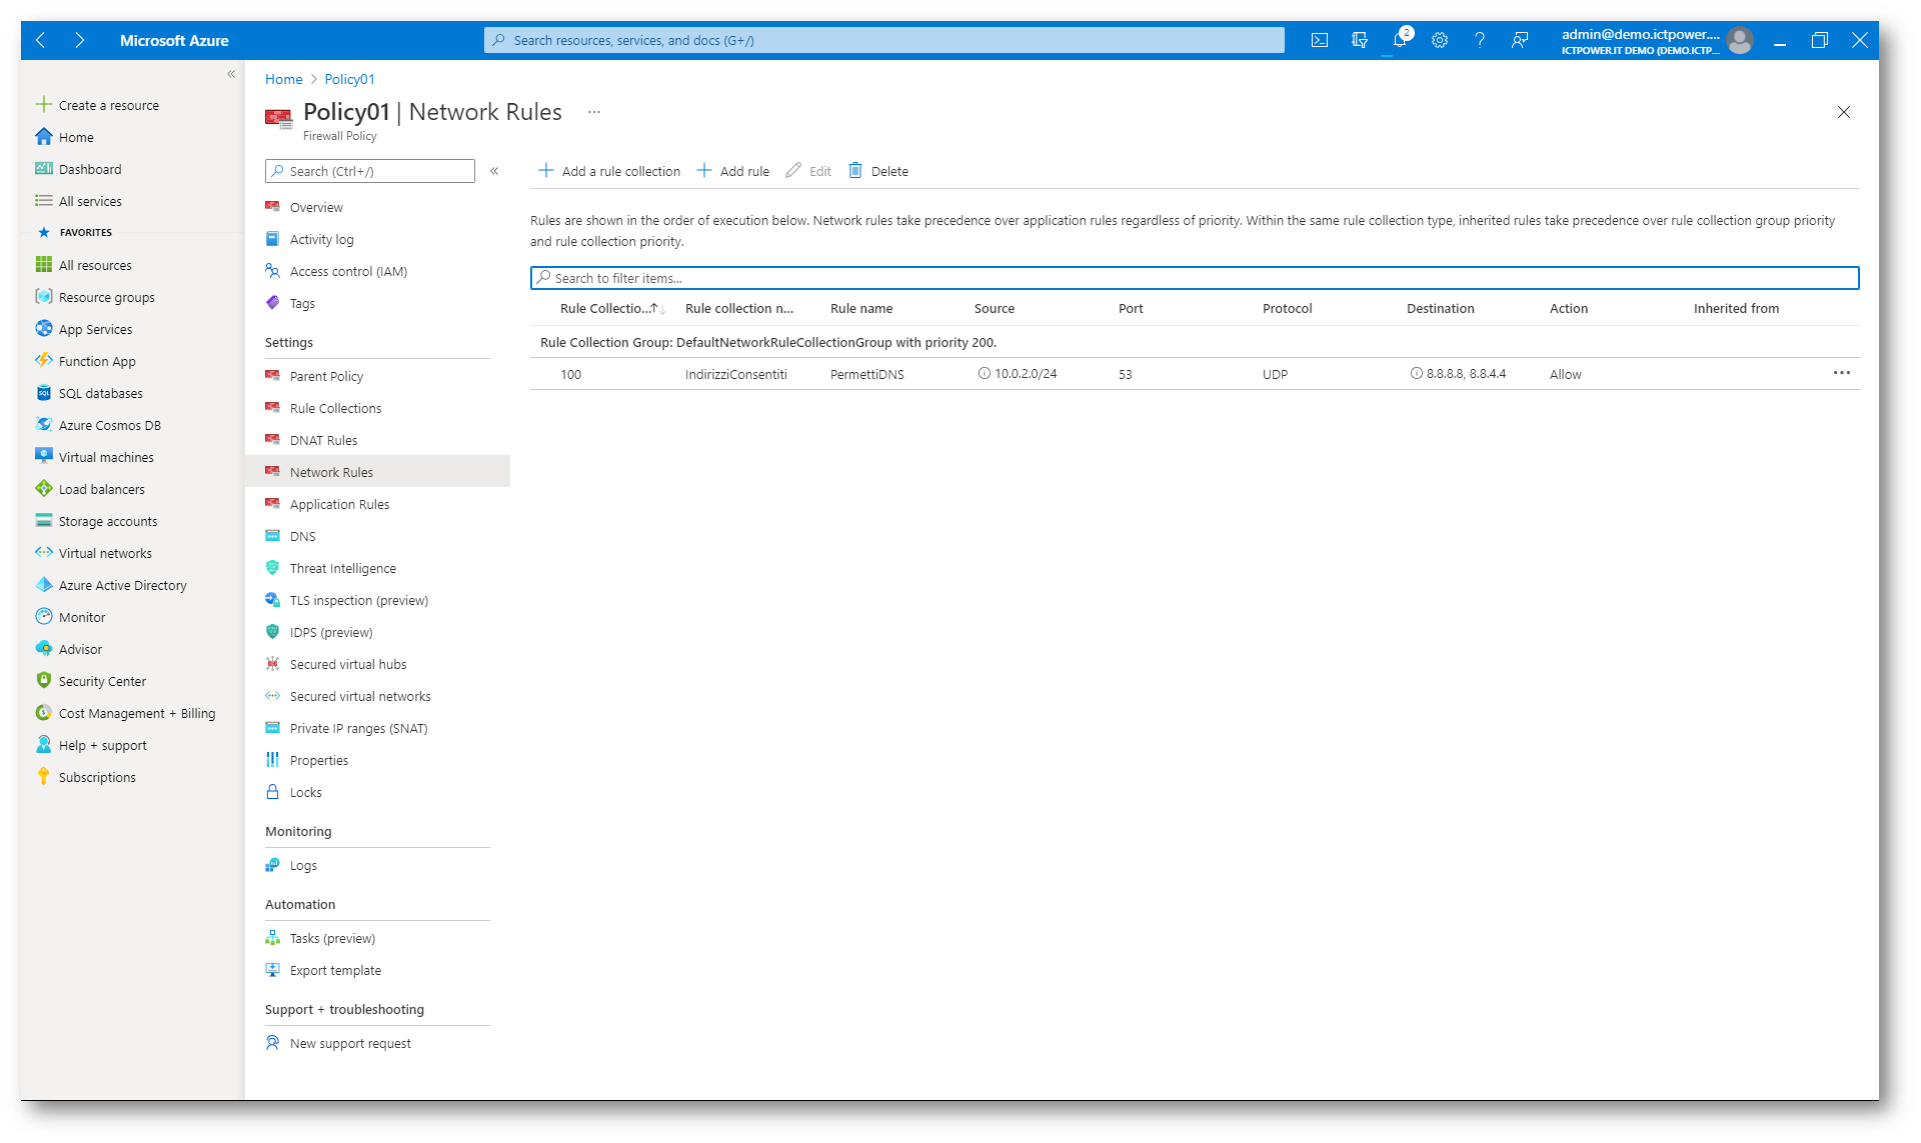Open DNAT Rules
1921x1143 pixels.
(324, 440)
